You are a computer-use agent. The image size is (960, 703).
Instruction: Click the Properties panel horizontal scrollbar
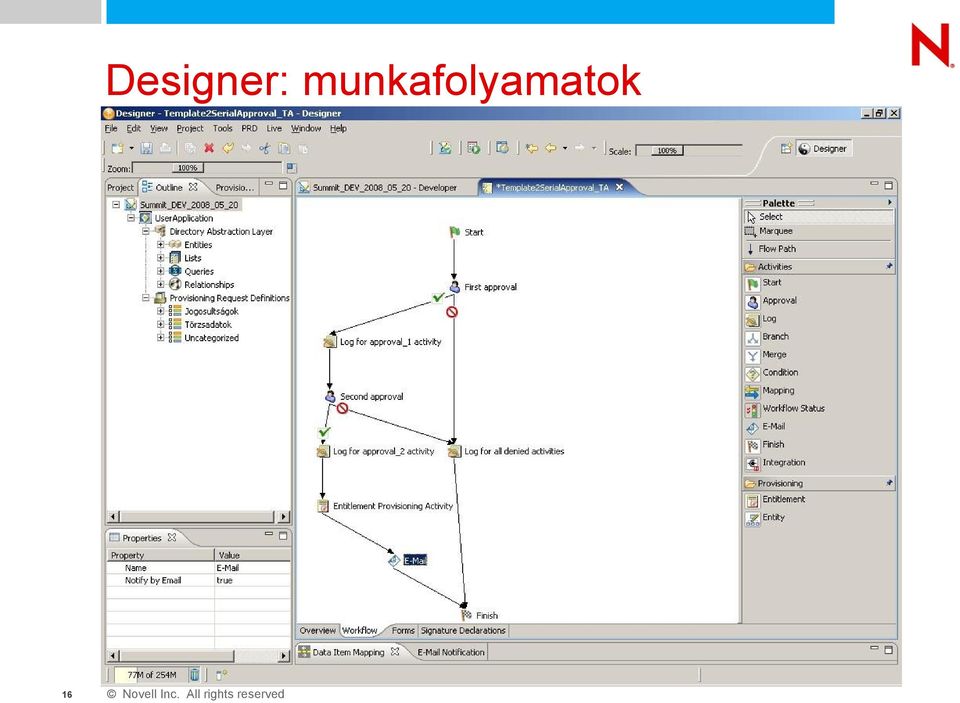(198, 656)
